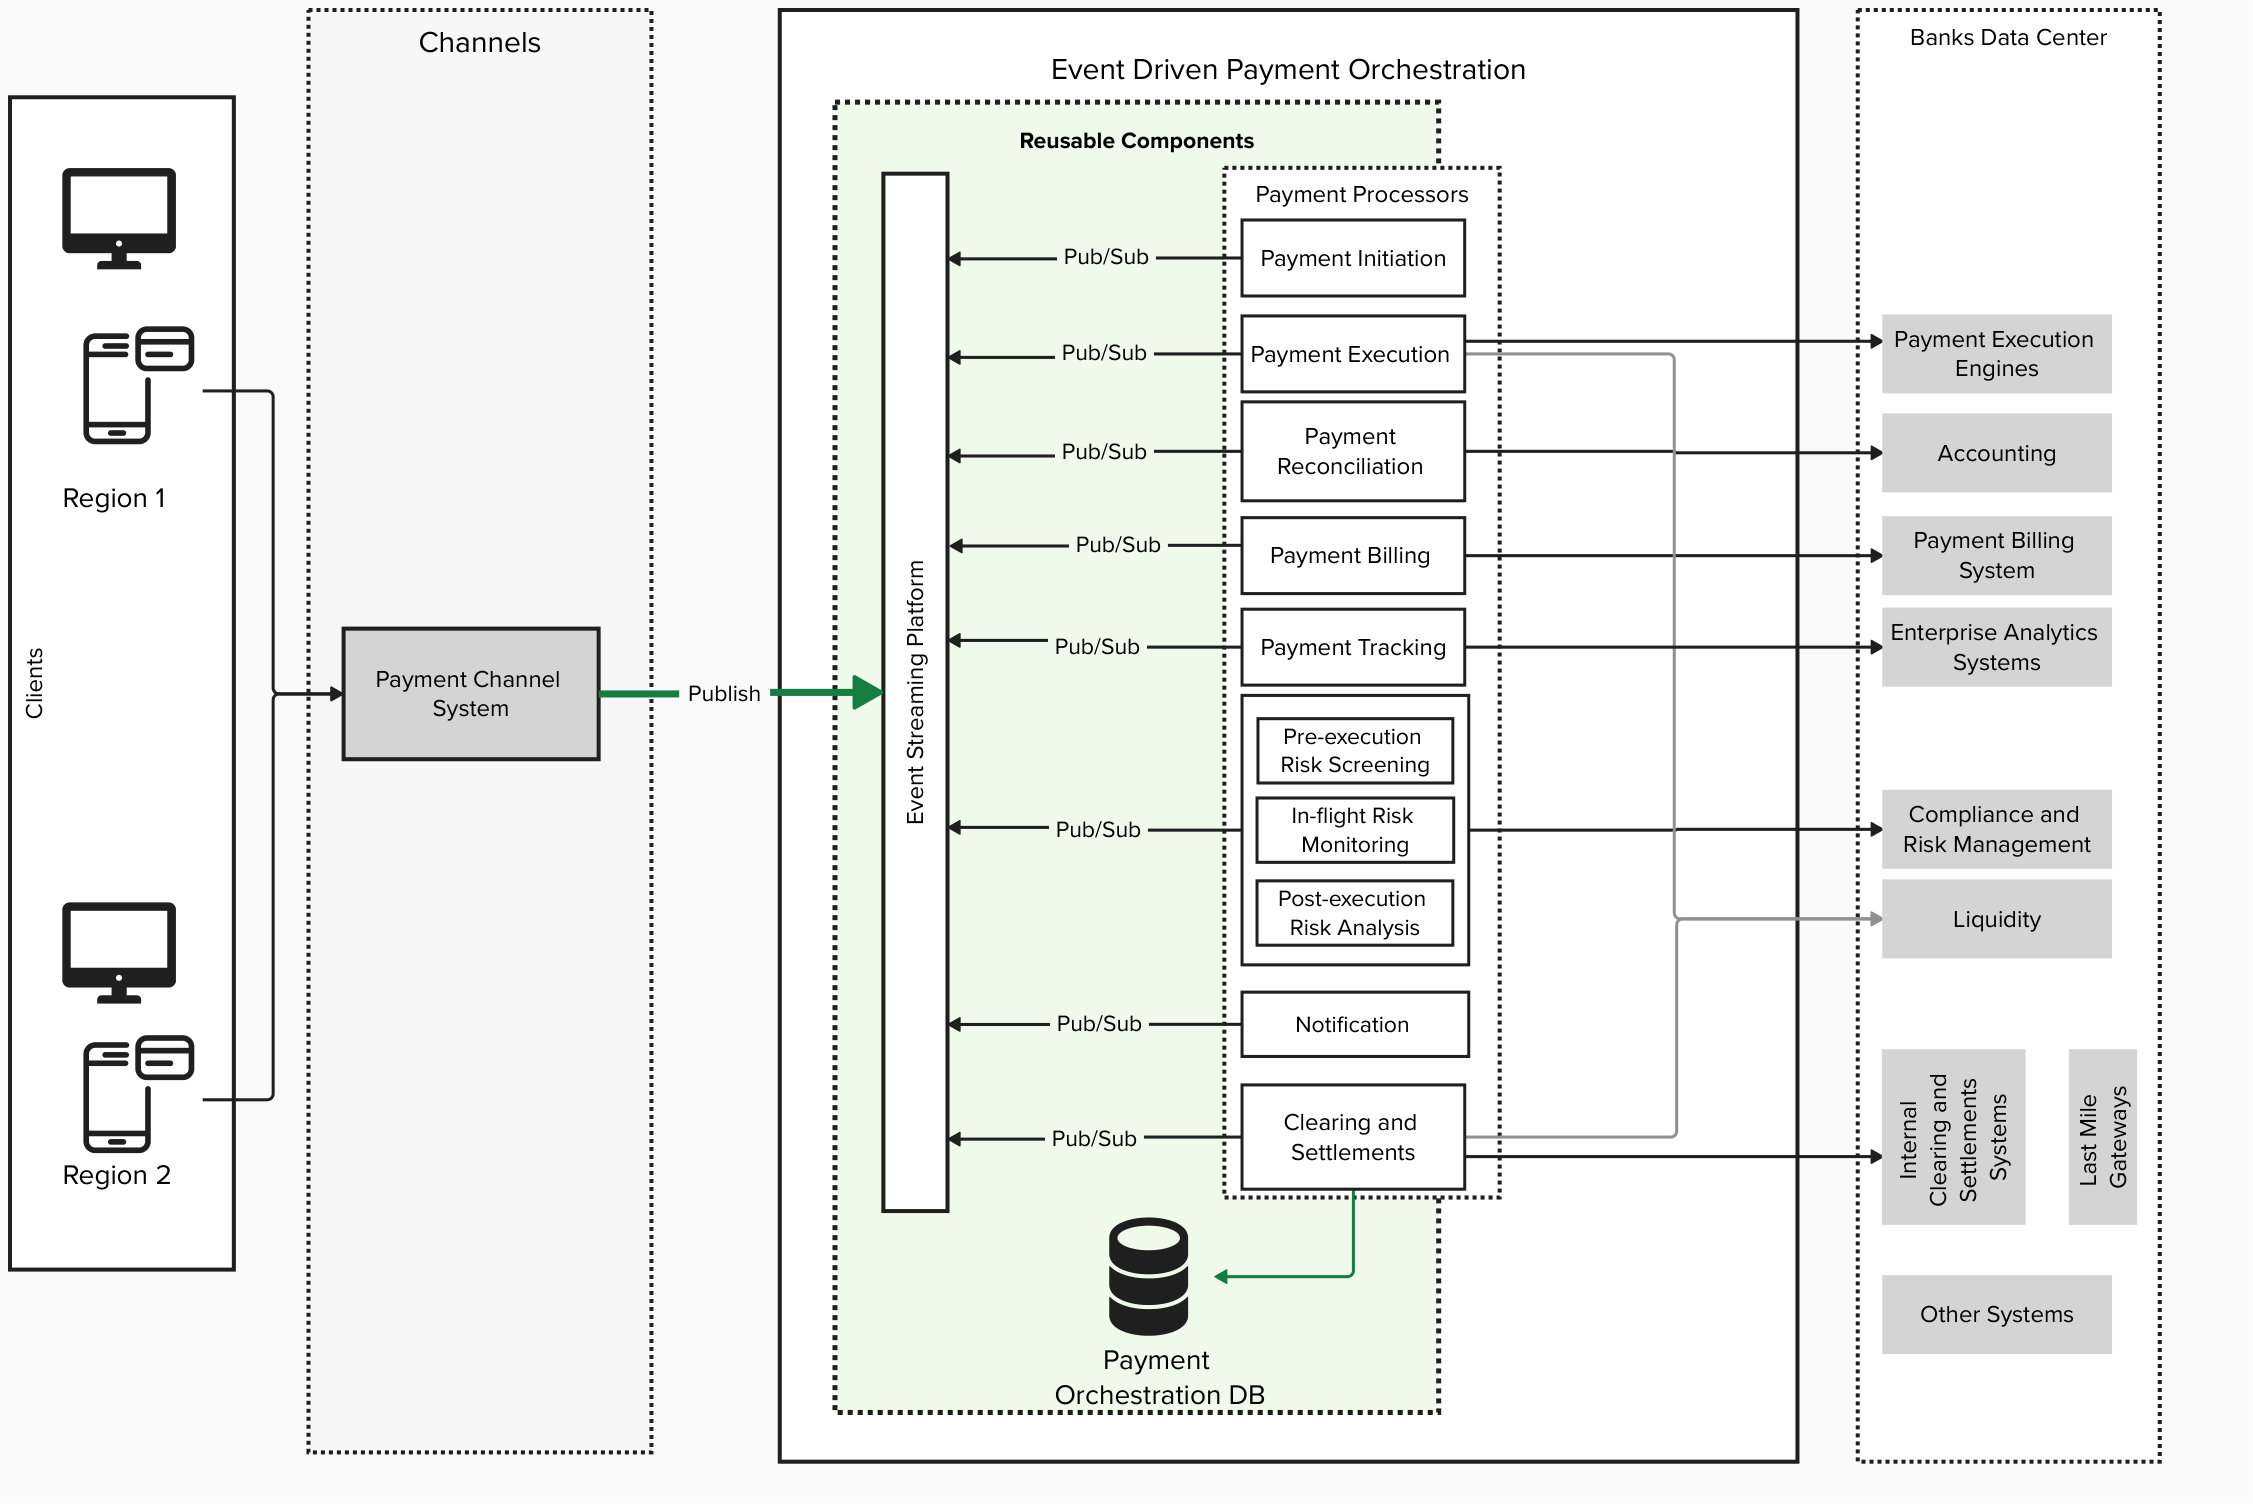Viewport: 2253px width, 1504px height.
Task: Select the Last Mile Gateways block
Action: coord(2102,1138)
